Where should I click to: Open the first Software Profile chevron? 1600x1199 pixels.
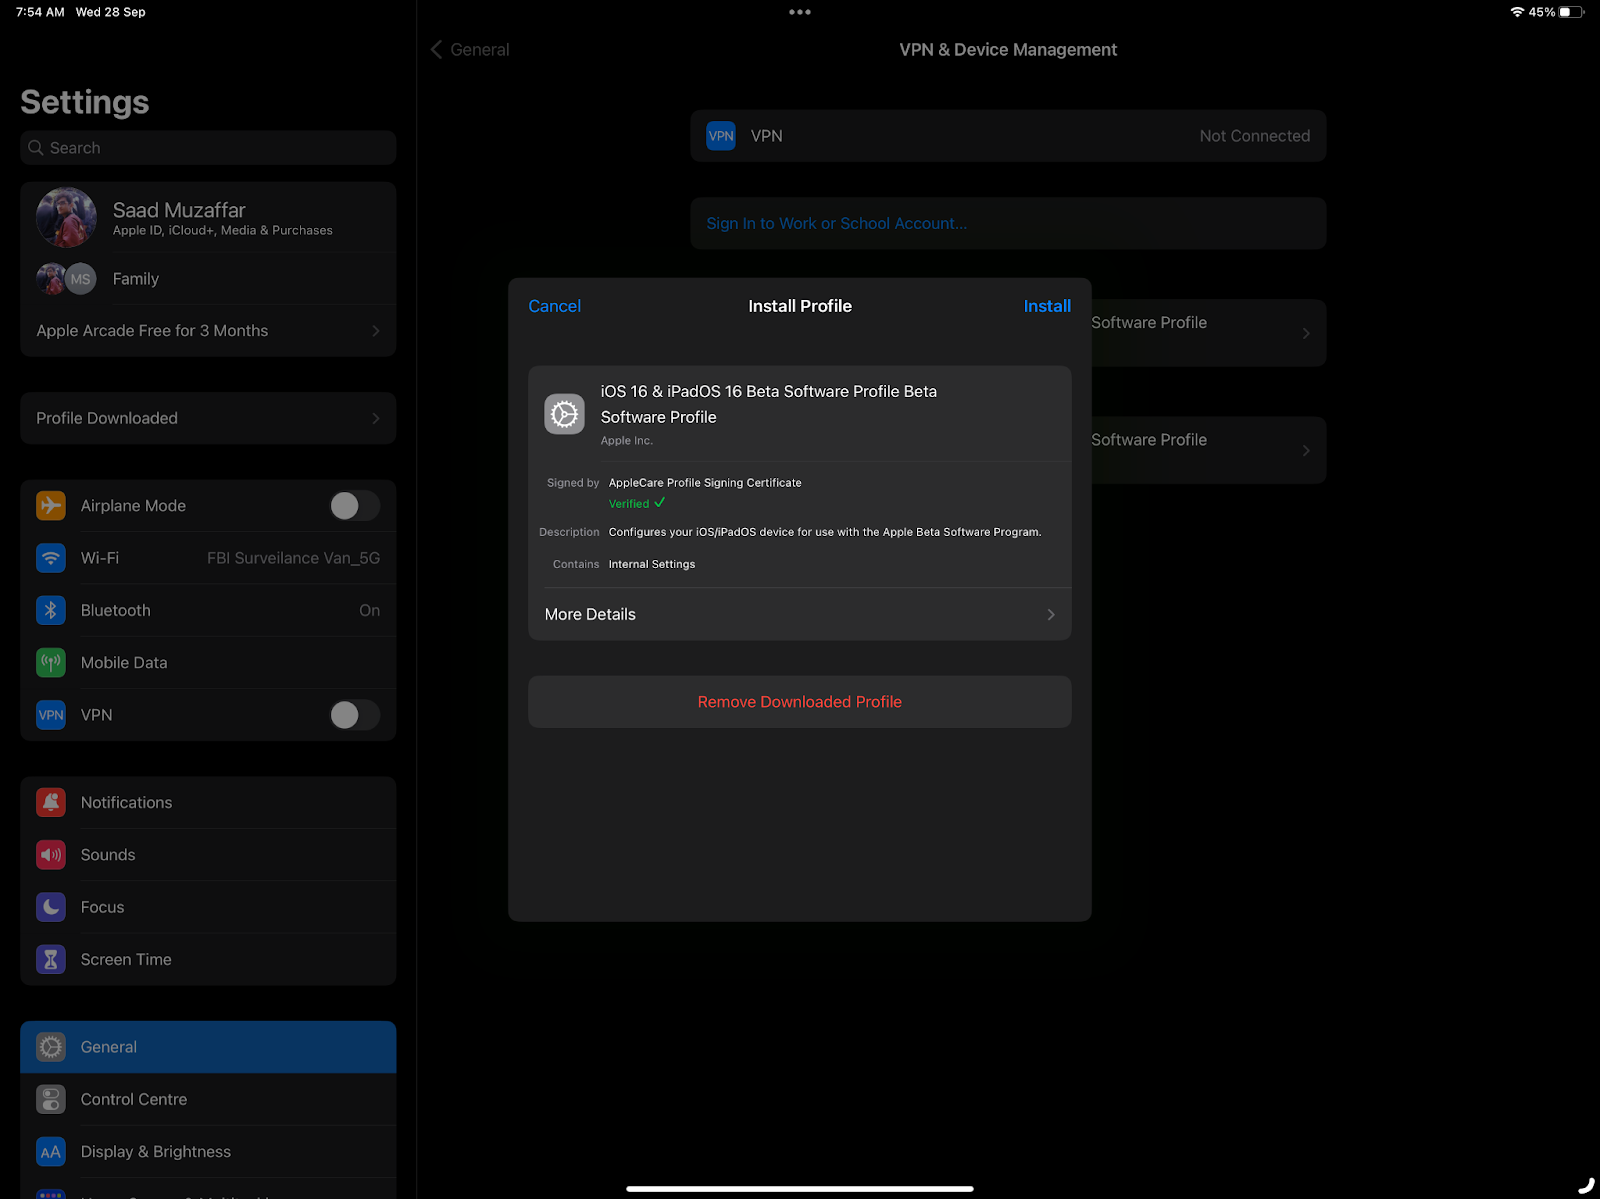pyautogui.click(x=1306, y=333)
